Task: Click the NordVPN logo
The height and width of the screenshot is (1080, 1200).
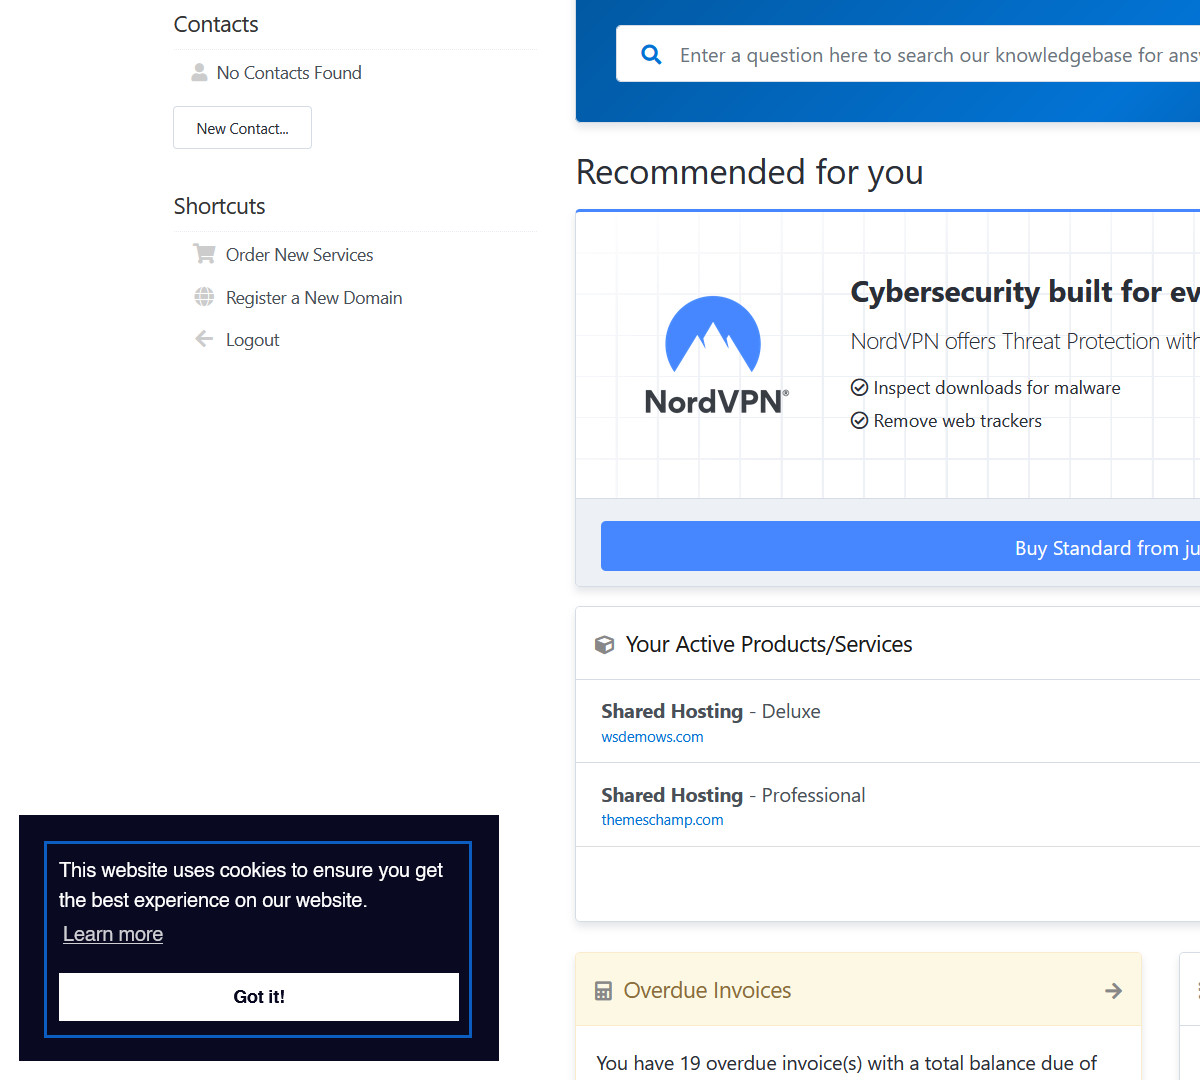Action: [x=714, y=356]
